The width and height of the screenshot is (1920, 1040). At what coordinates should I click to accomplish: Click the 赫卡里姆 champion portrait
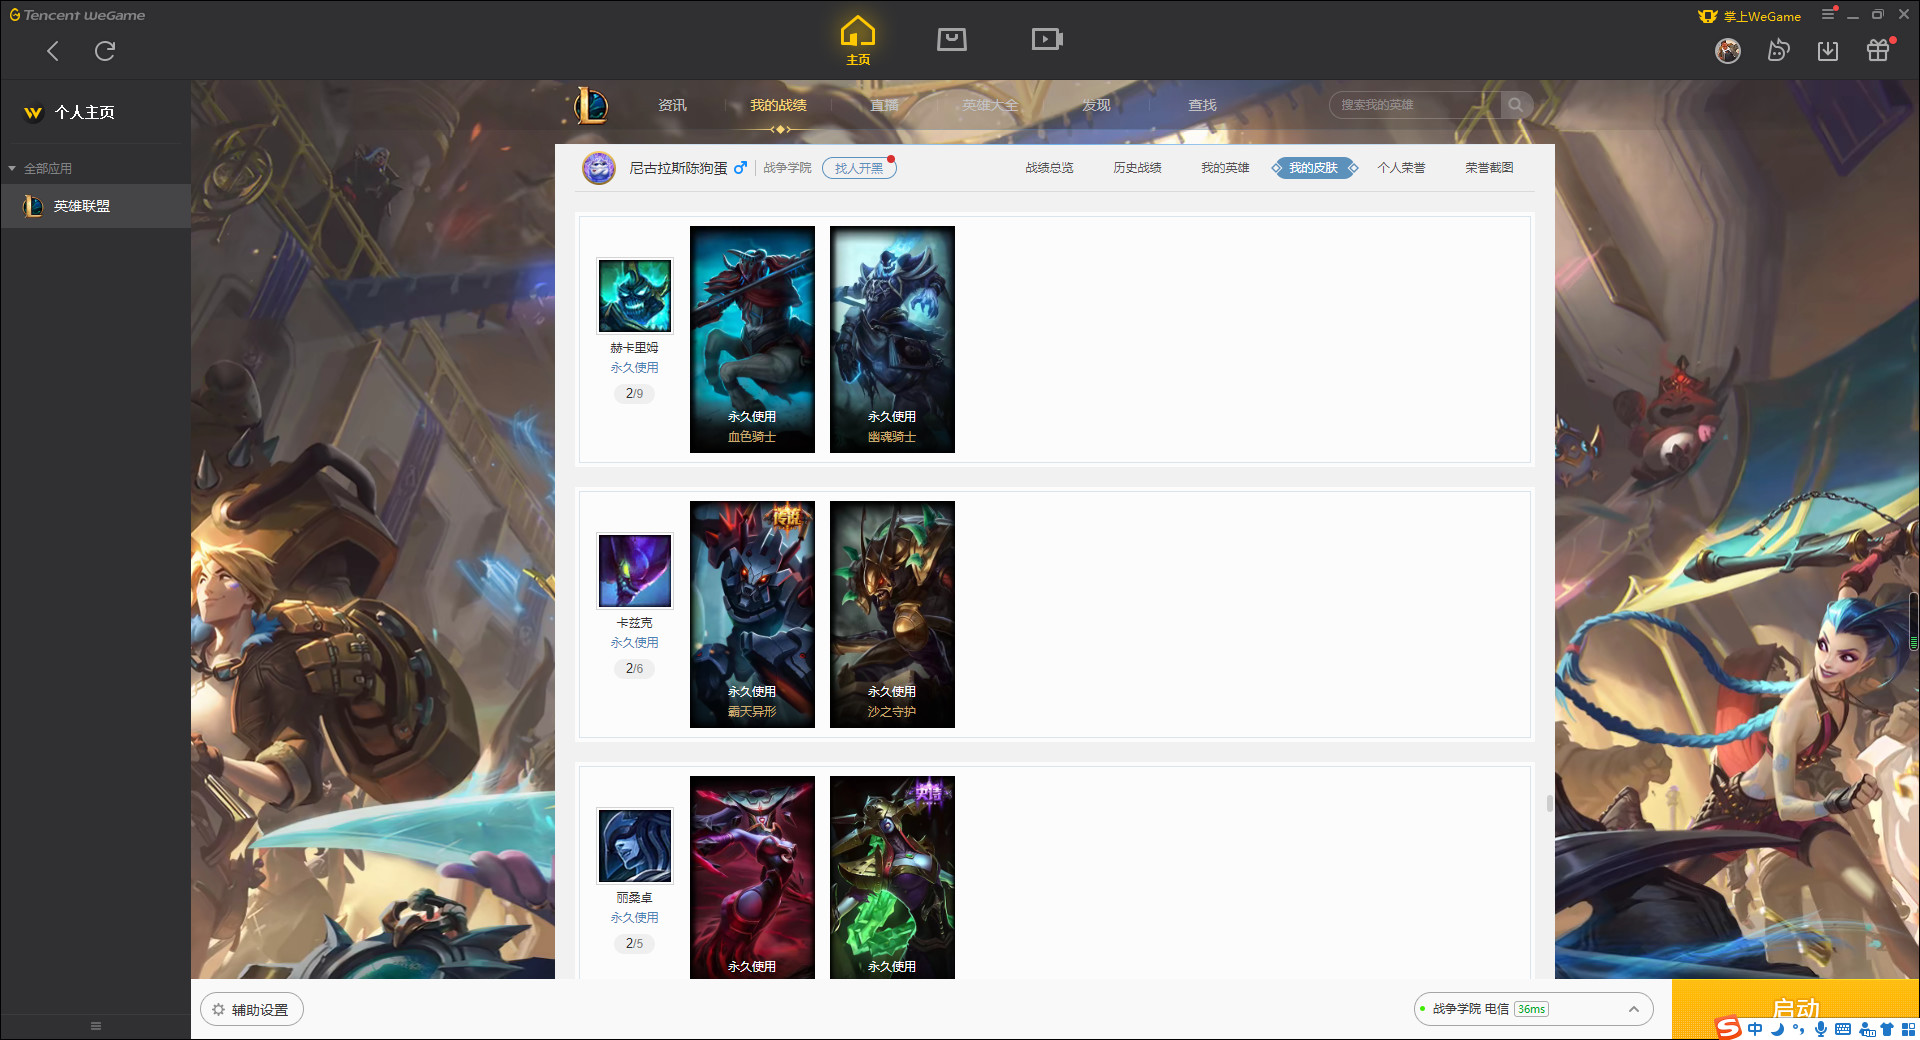pyautogui.click(x=634, y=296)
